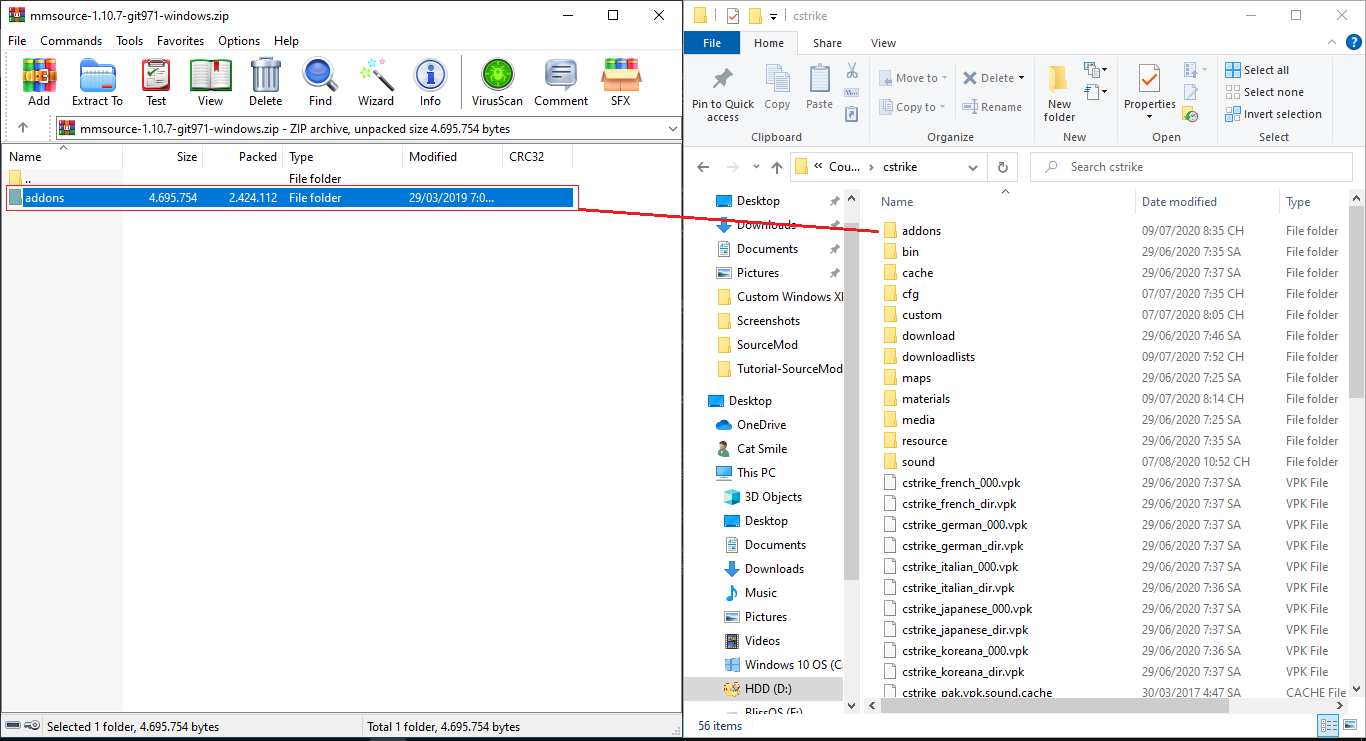The height and width of the screenshot is (741, 1366).
Task: Click the Paste icon in Explorer ribbon
Action: coord(819,87)
